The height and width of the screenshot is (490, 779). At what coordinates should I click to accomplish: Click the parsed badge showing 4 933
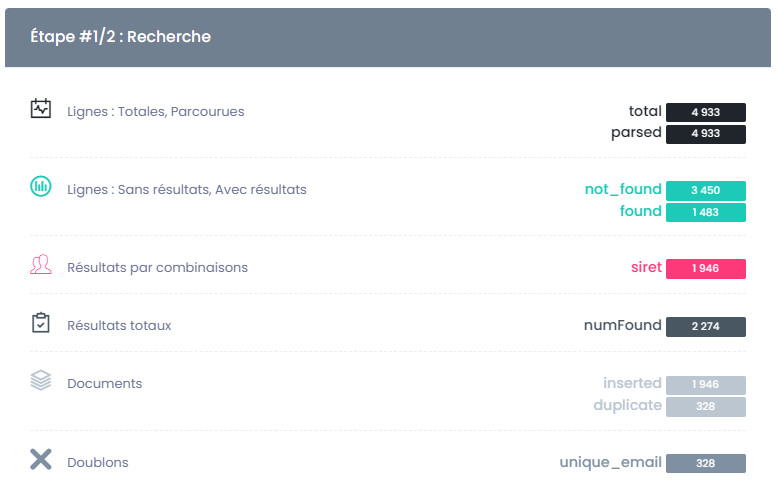[705, 133]
